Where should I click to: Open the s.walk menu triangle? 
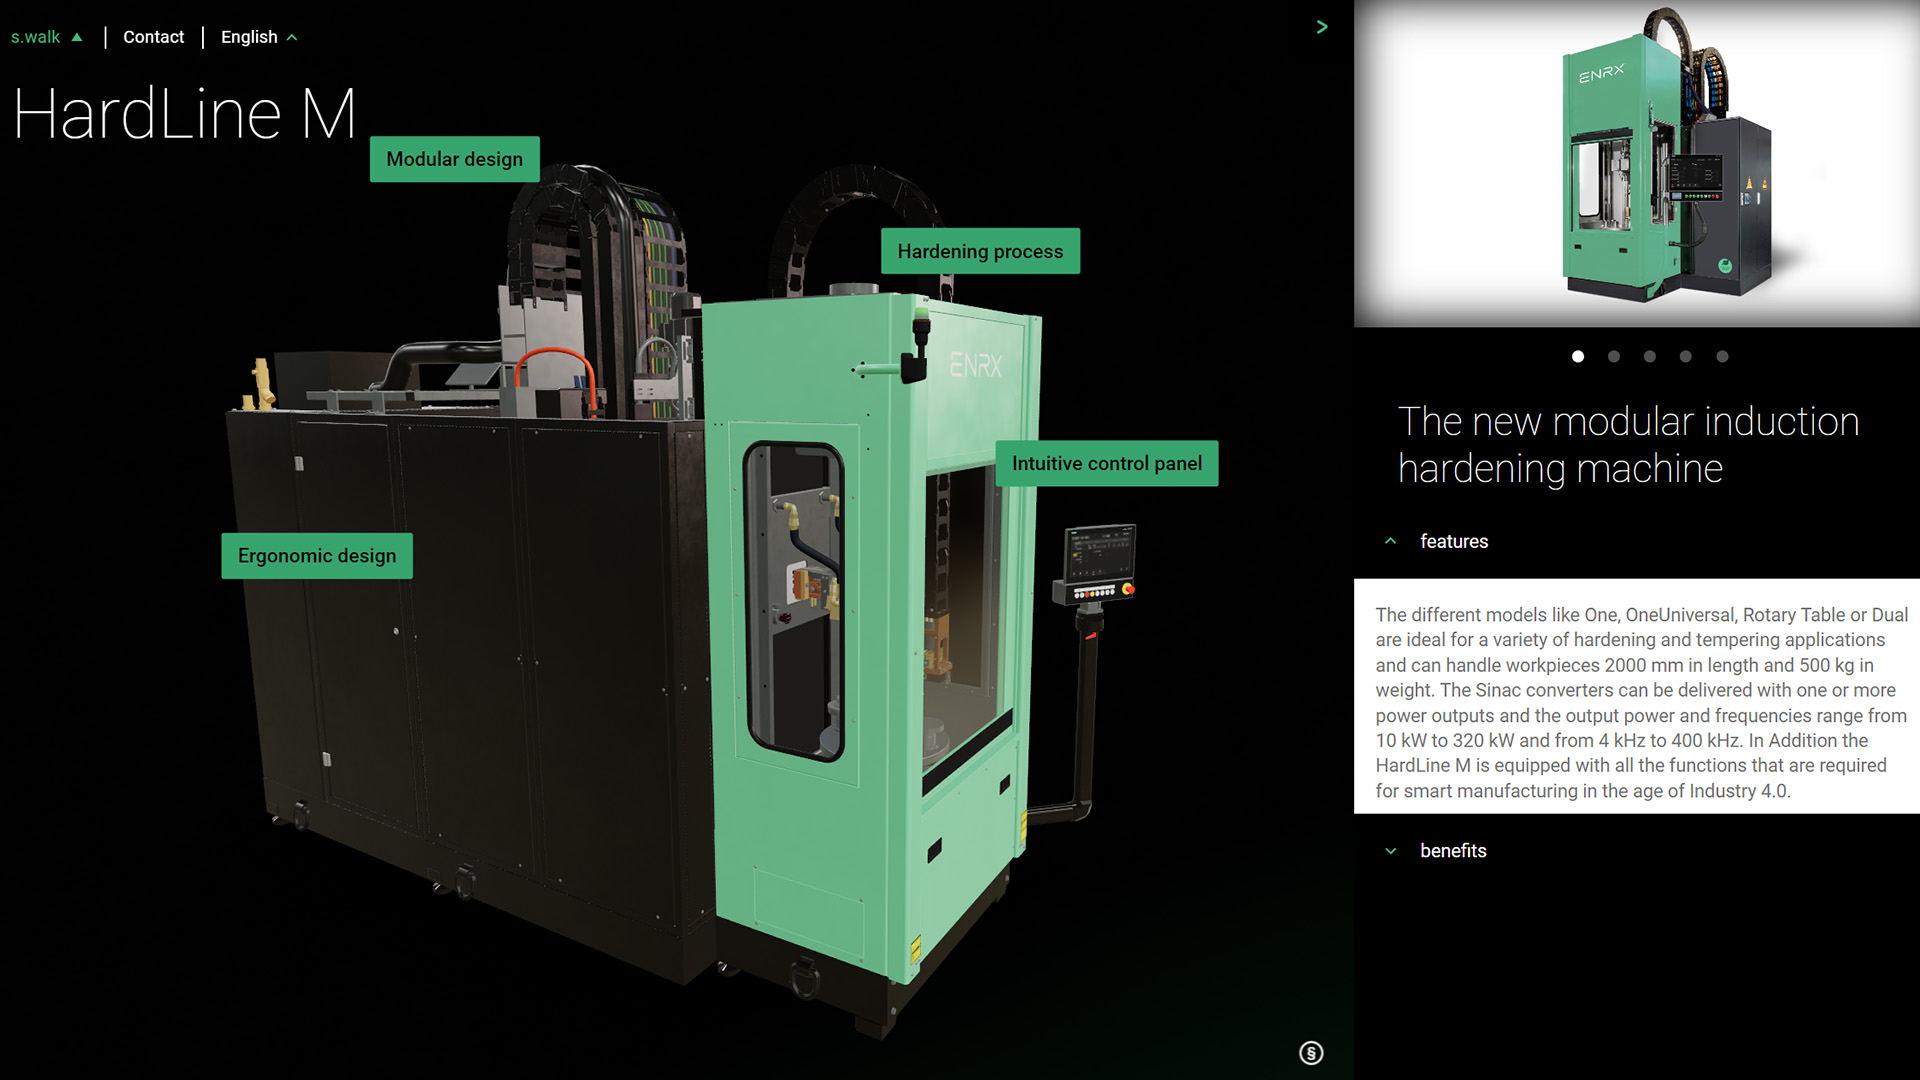(77, 37)
